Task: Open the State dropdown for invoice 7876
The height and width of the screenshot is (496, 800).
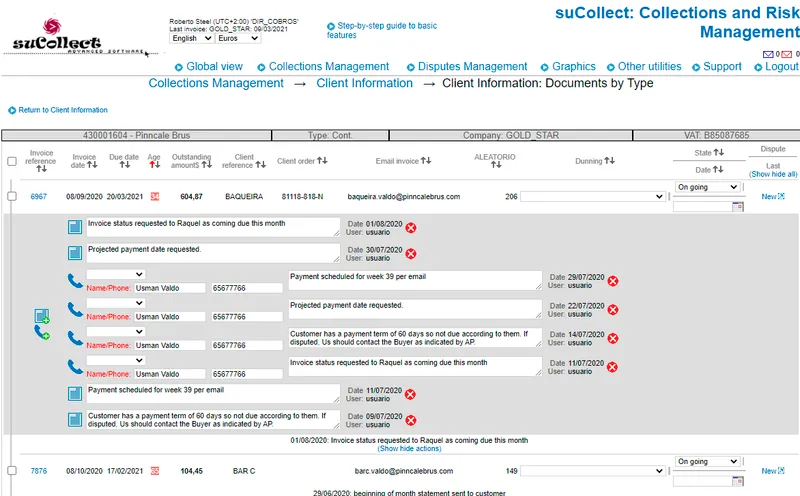Action: point(707,461)
